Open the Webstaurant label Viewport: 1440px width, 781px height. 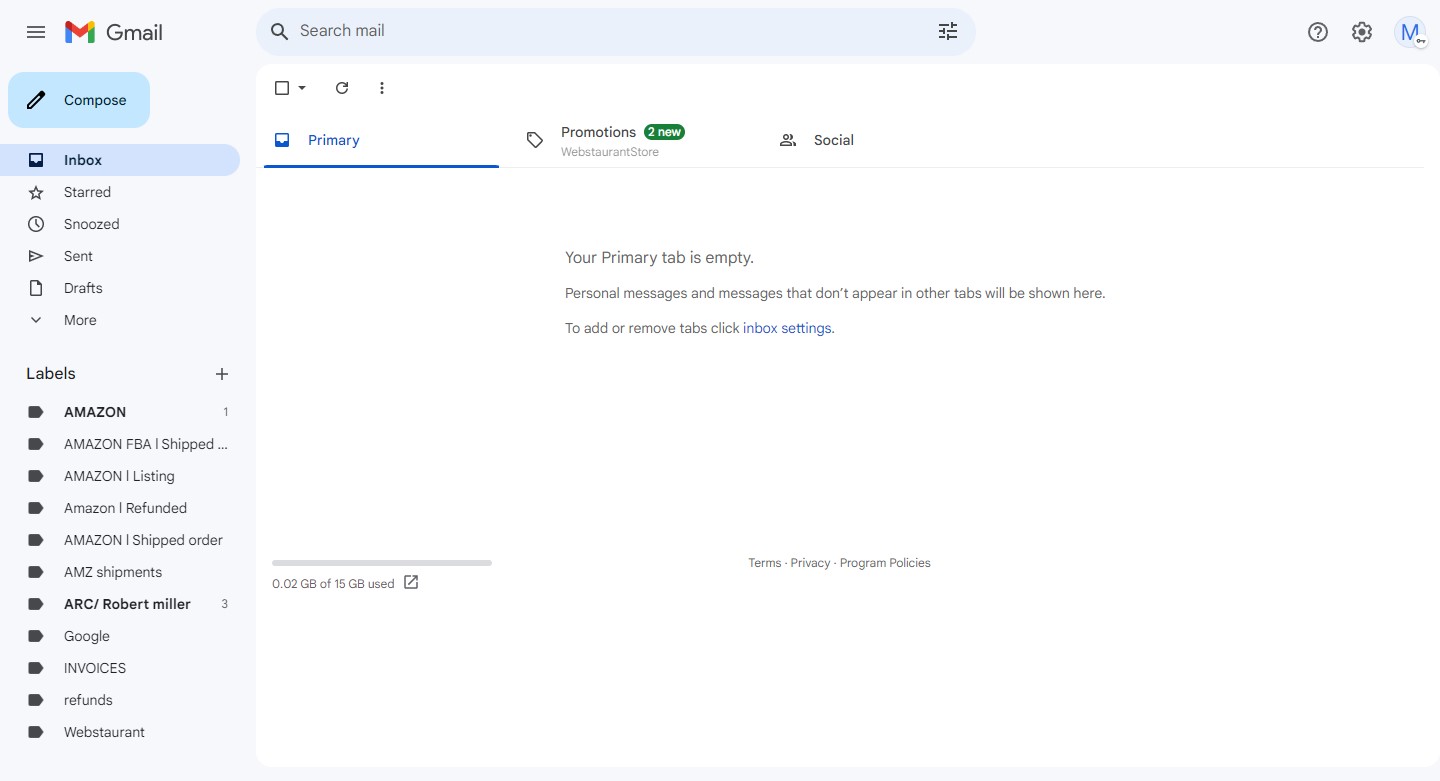pos(120,732)
